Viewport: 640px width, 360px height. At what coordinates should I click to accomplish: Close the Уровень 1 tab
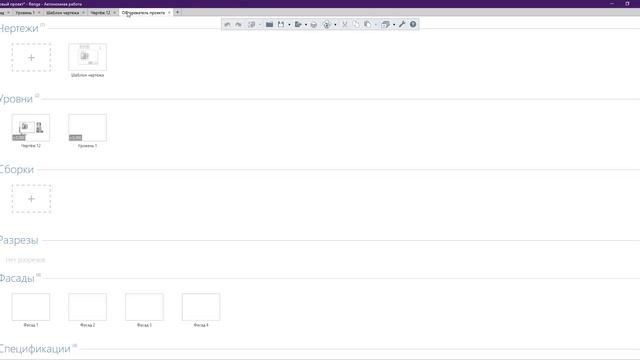click(39, 13)
